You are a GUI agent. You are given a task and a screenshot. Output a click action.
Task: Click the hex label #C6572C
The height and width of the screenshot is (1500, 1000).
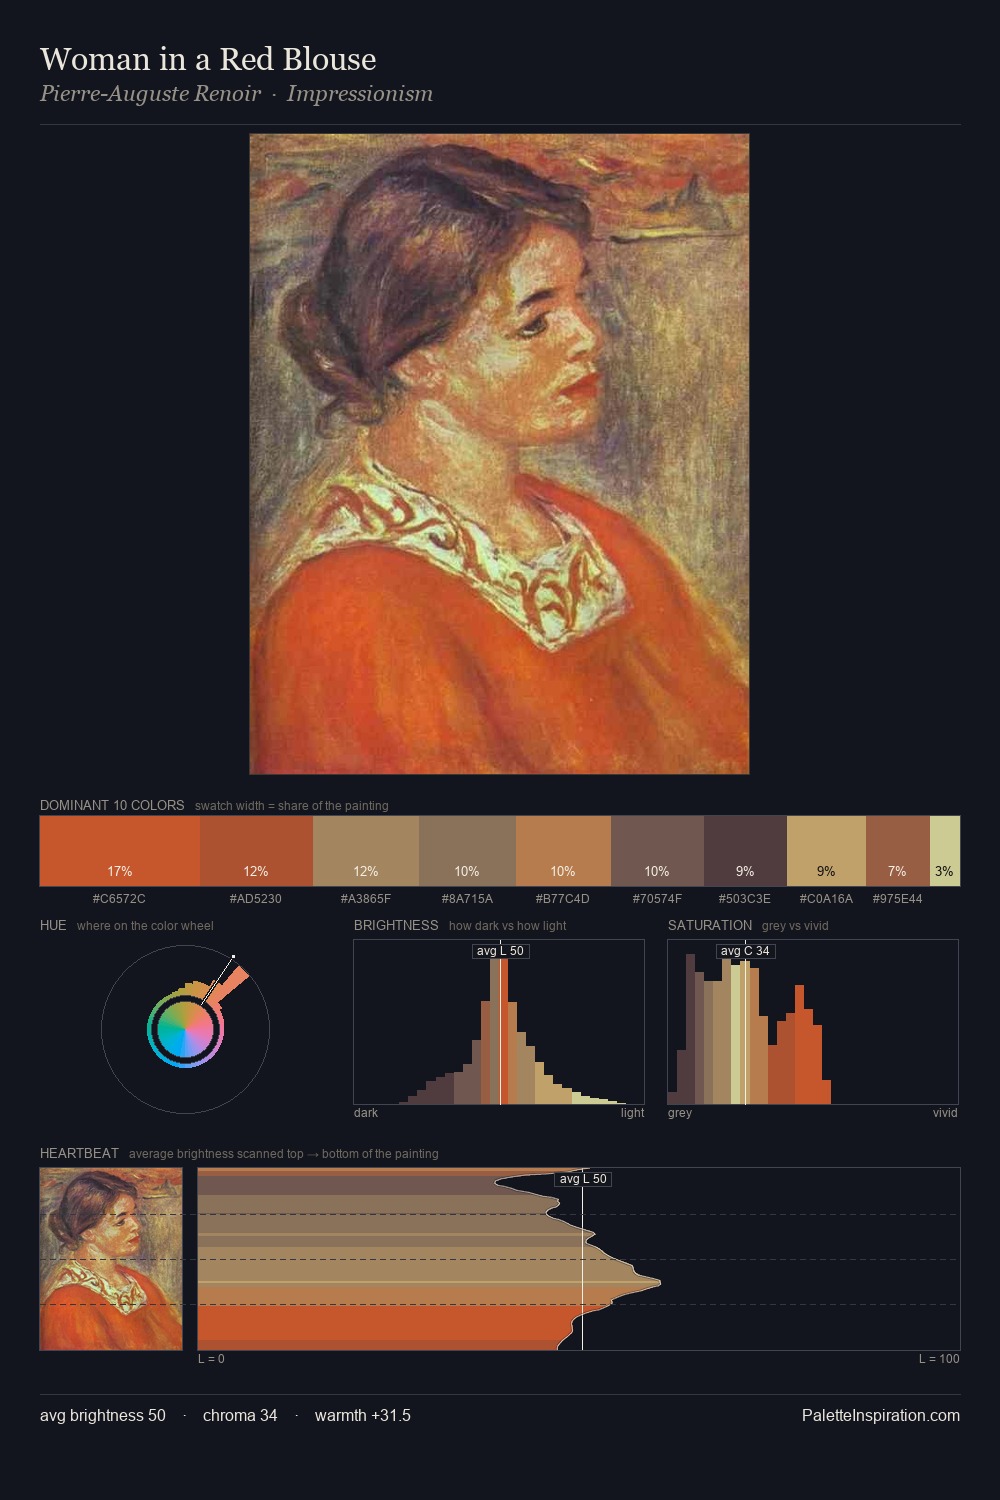coord(119,899)
